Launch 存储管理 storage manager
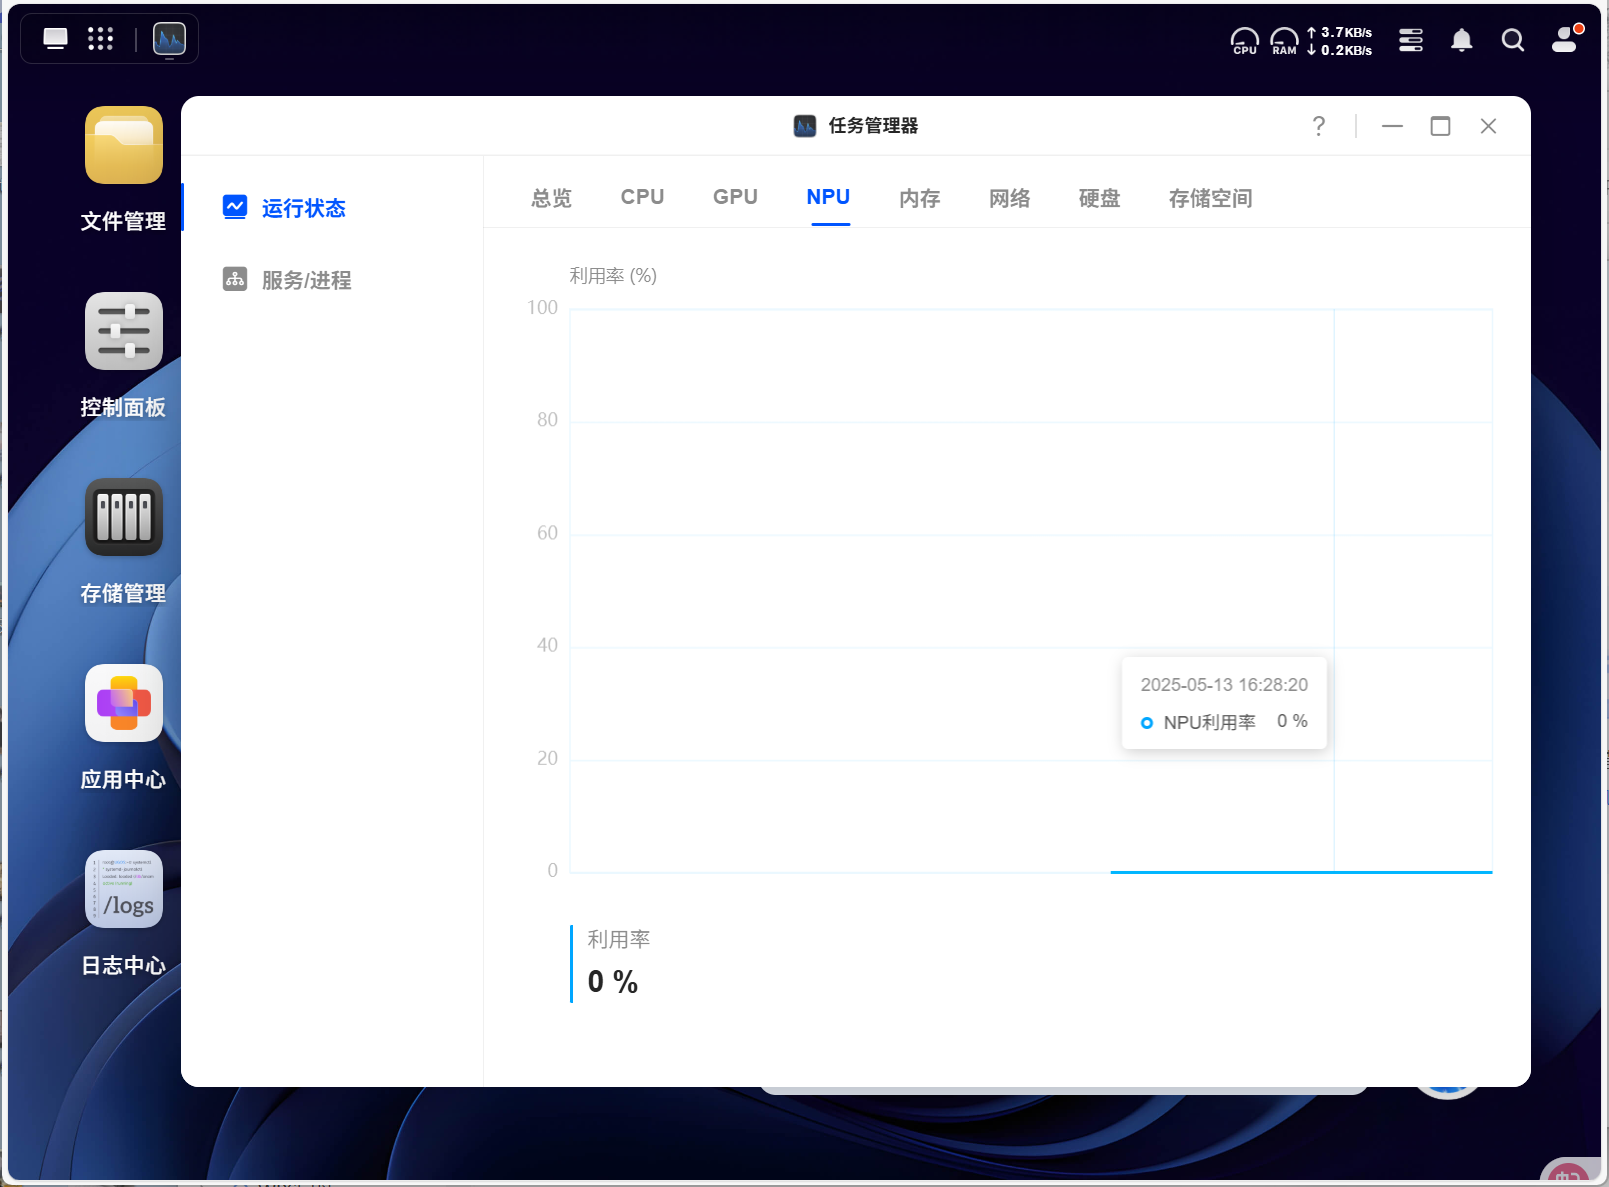Image resolution: width=1609 pixels, height=1187 pixels. coord(124,517)
